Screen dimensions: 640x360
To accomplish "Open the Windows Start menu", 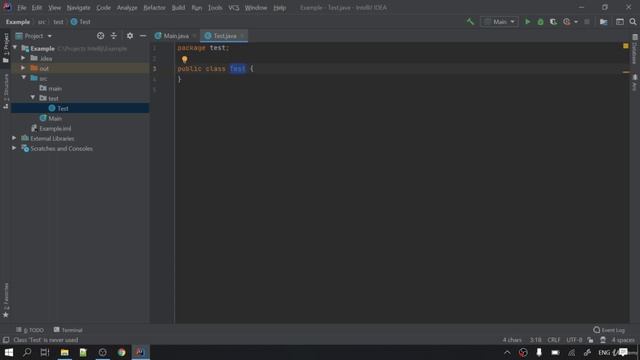I will pyautogui.click(x=9, y=352).
